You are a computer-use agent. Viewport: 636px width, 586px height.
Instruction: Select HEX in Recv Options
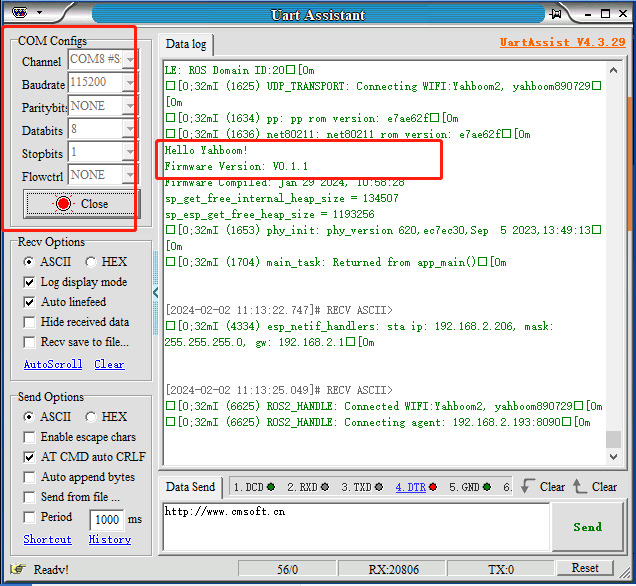point(91,262)
